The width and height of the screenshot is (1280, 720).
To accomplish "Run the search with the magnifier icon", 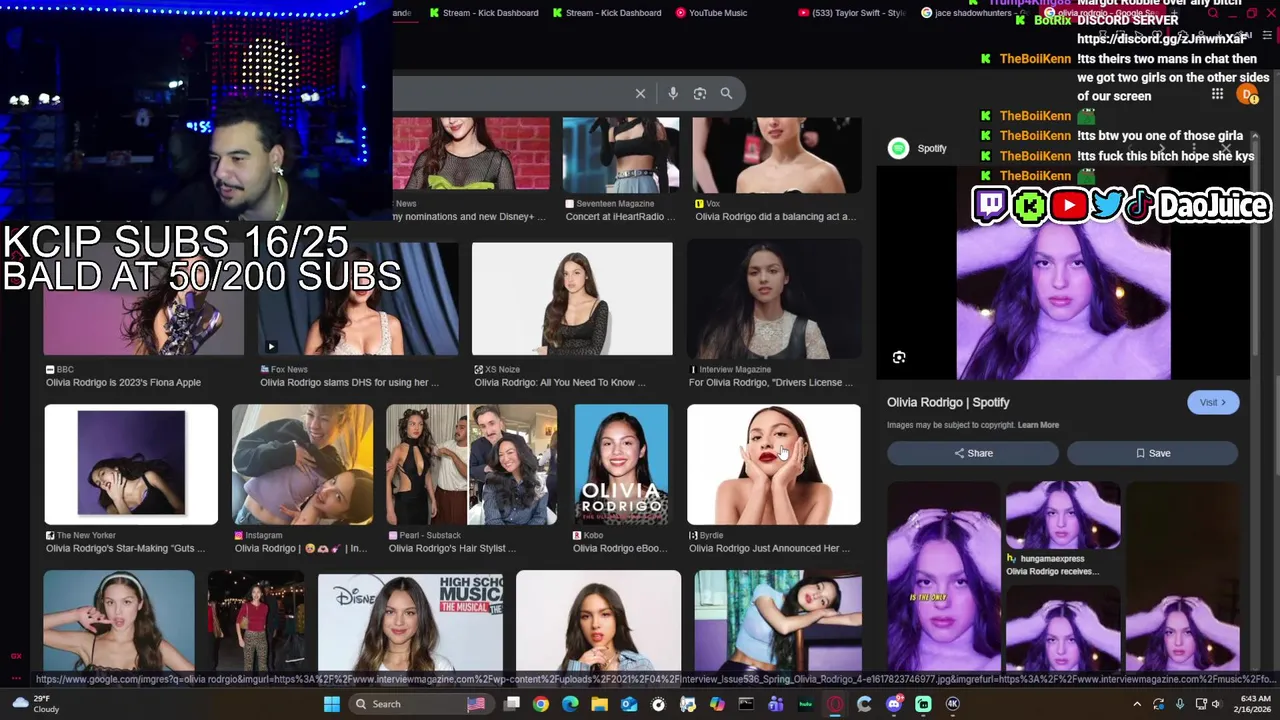I will 726,93.
